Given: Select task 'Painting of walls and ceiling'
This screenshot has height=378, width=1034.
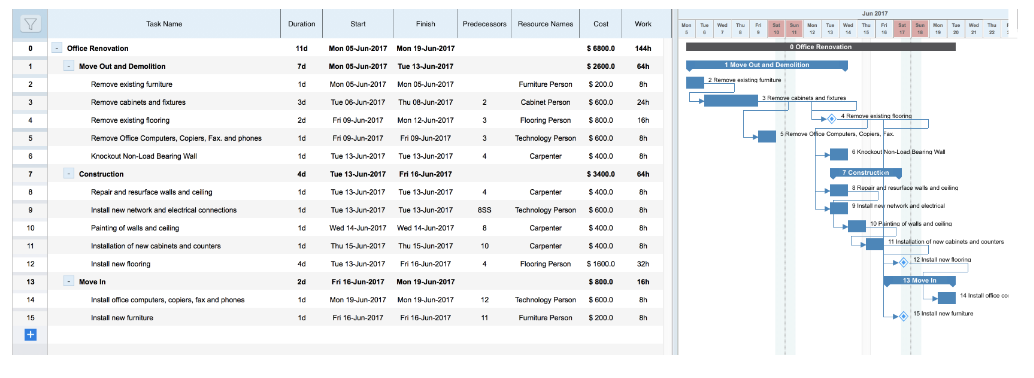Looking at the screenshot, I should (135, 228).
